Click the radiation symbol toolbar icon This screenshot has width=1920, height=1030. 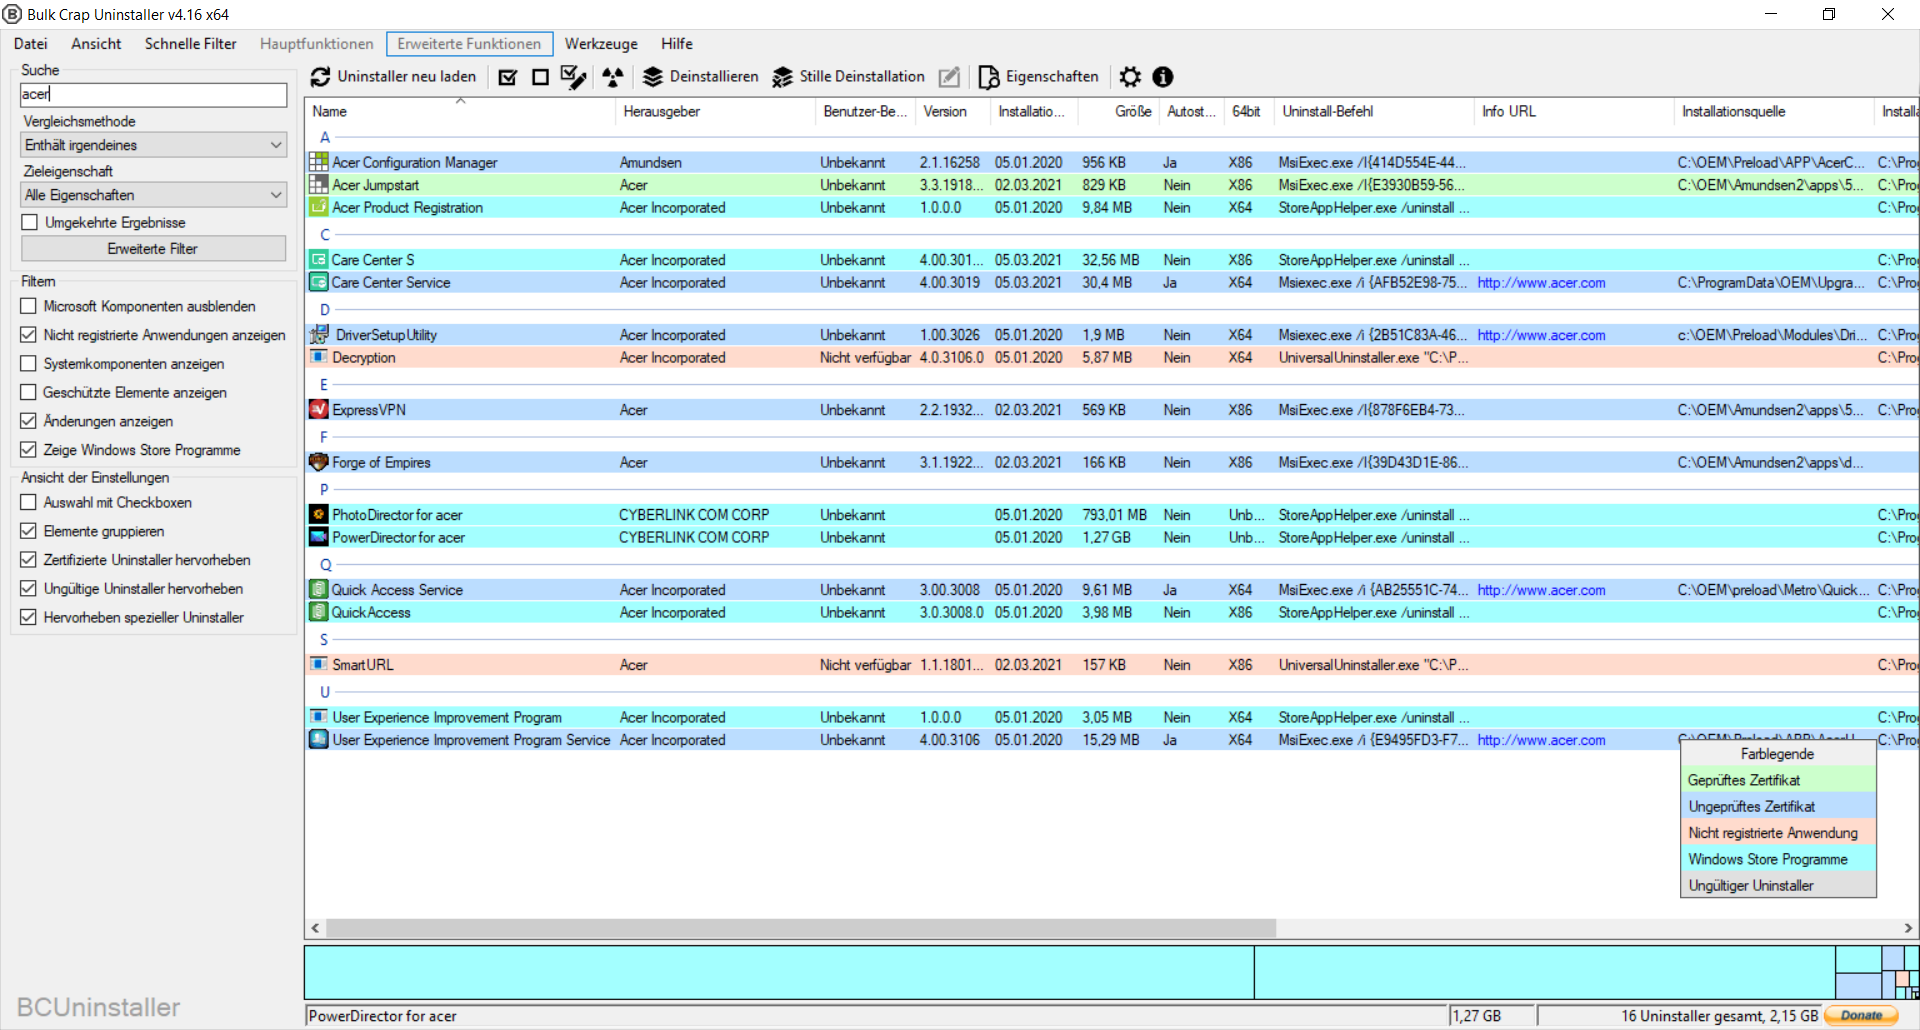[x=613, y=77]
